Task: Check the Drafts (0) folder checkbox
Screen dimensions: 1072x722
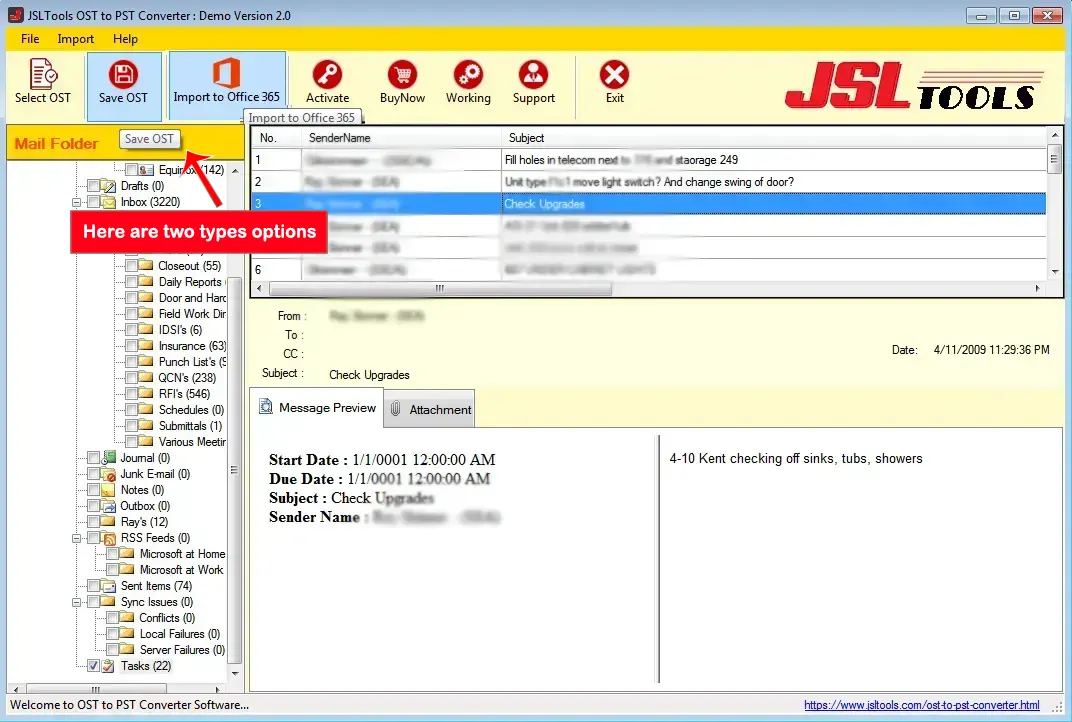Action: [93, 186]
